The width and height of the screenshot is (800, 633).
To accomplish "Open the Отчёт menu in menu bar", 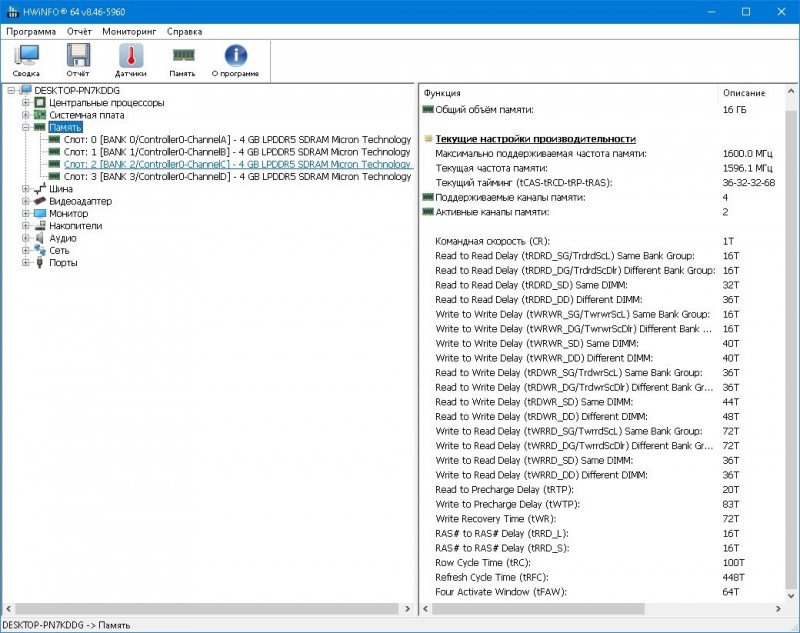I will coord(79,32).
